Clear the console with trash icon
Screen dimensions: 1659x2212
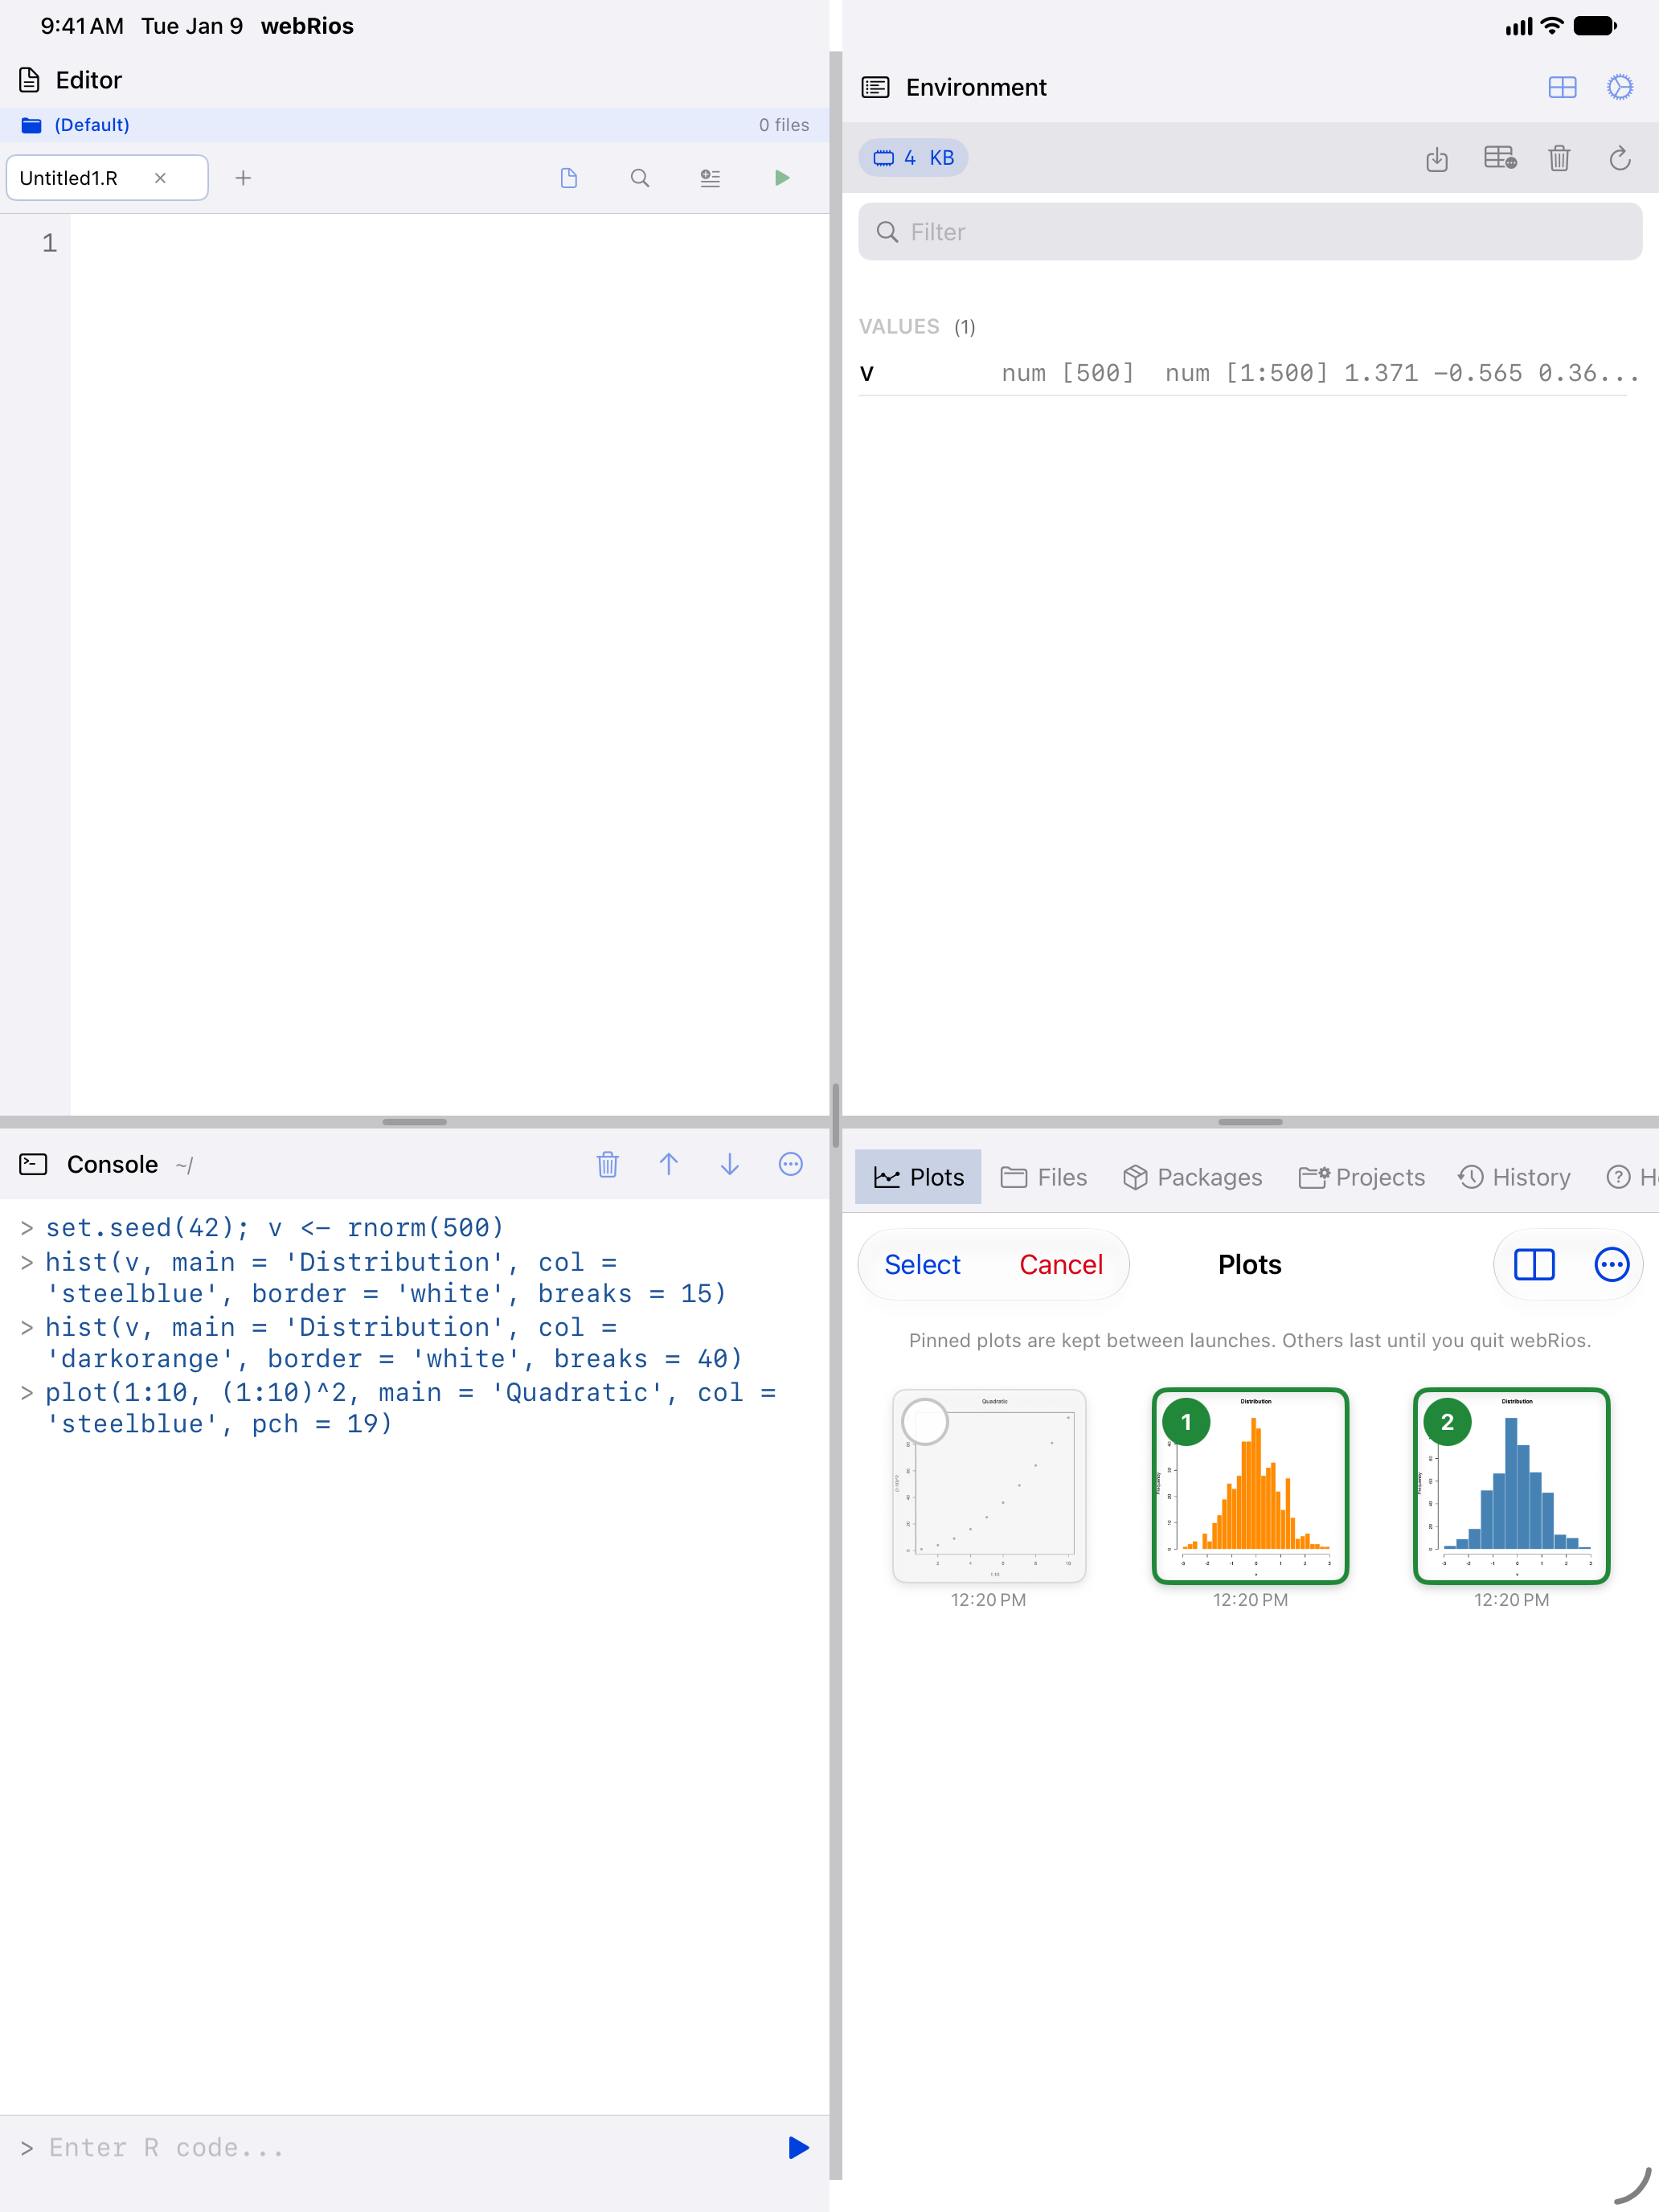[607, 1164]
